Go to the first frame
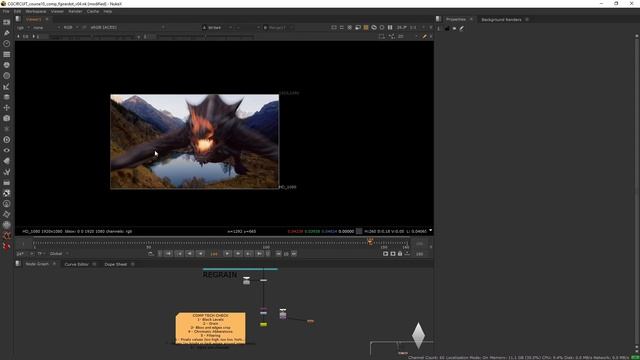The image size is (640, 360). click(168, 254)
